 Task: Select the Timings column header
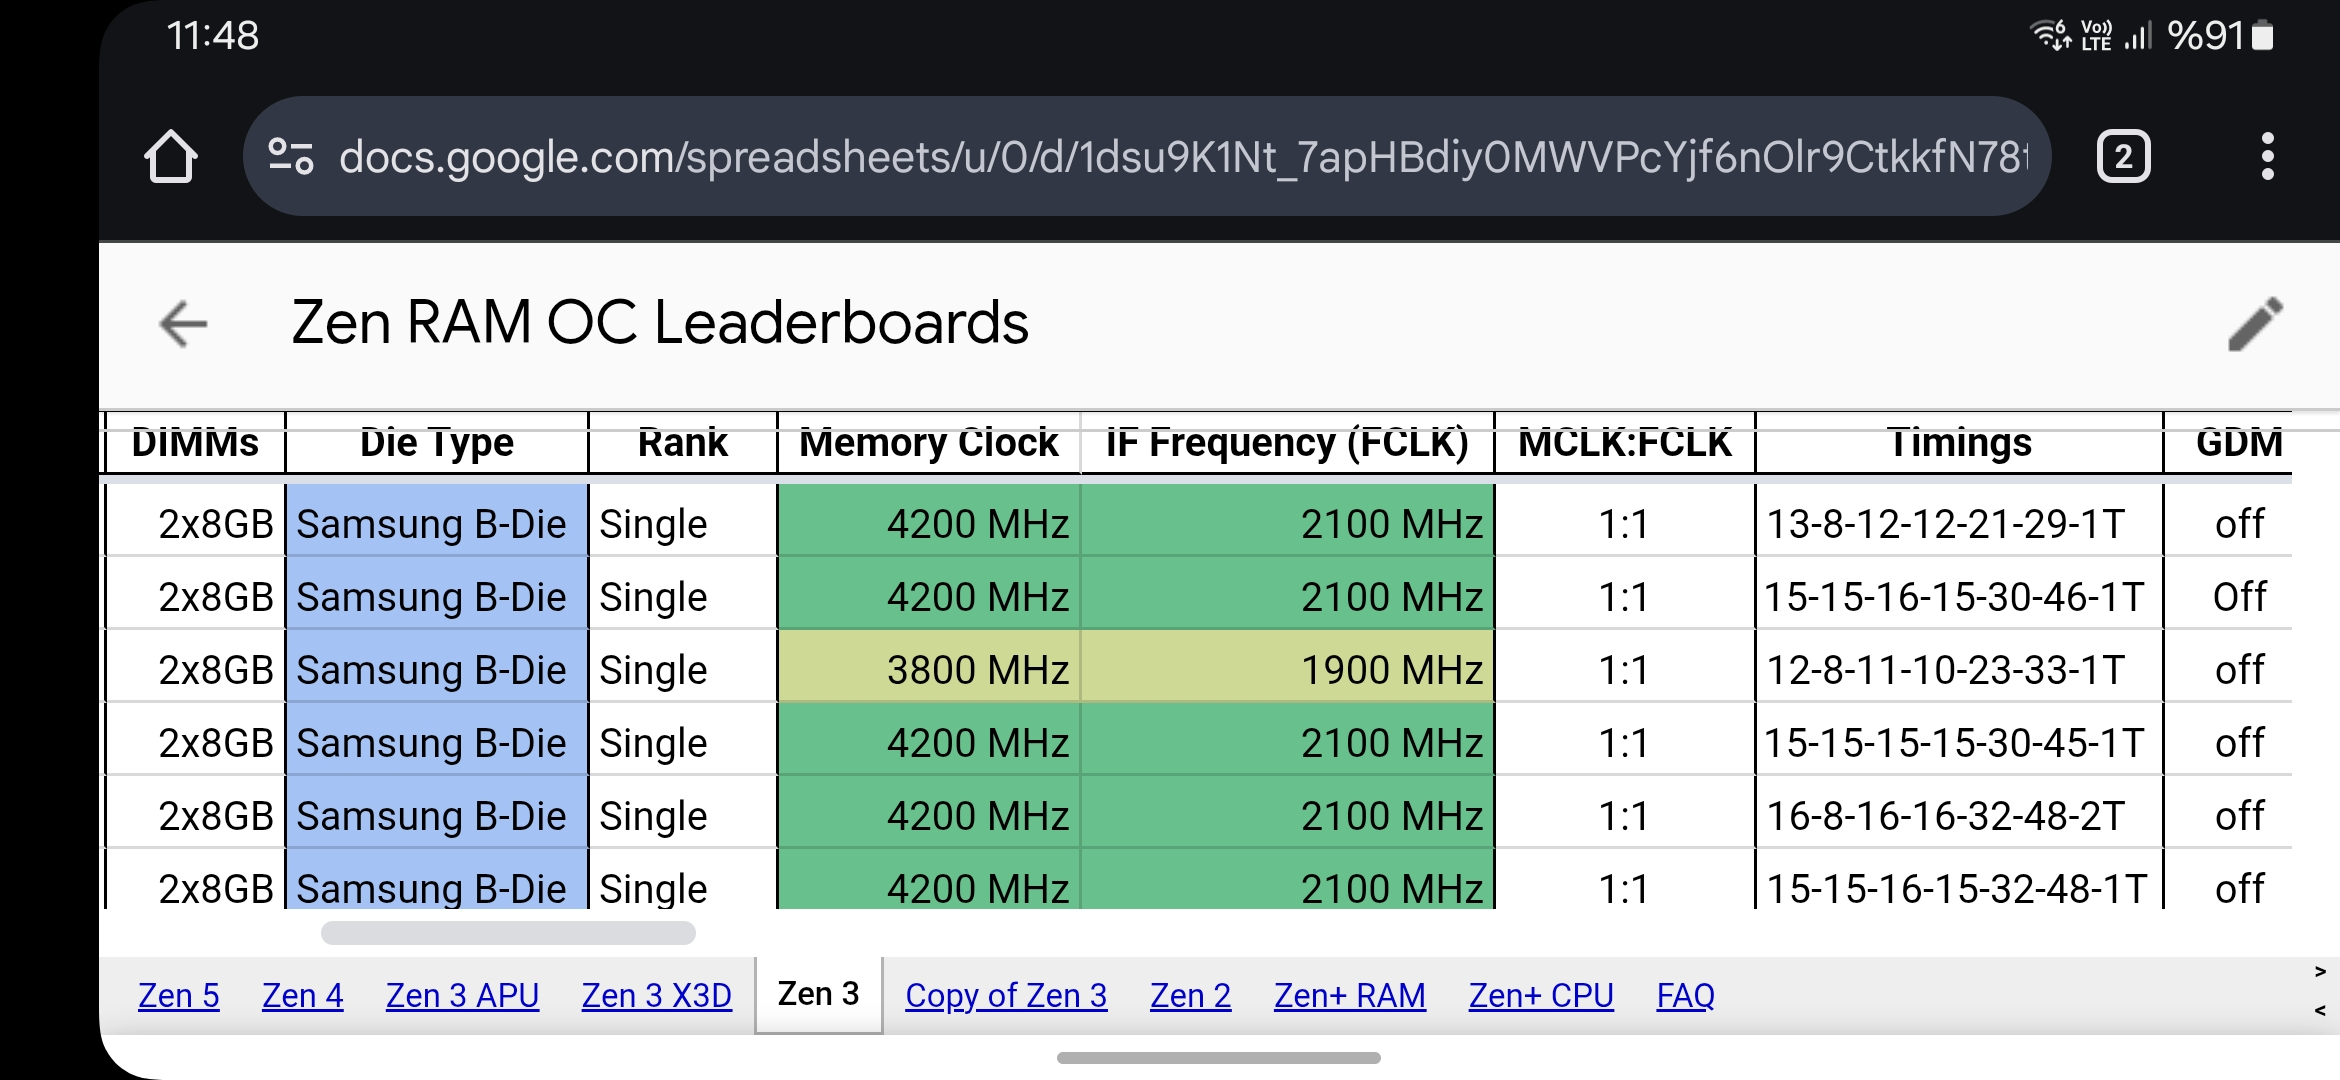1959,442
